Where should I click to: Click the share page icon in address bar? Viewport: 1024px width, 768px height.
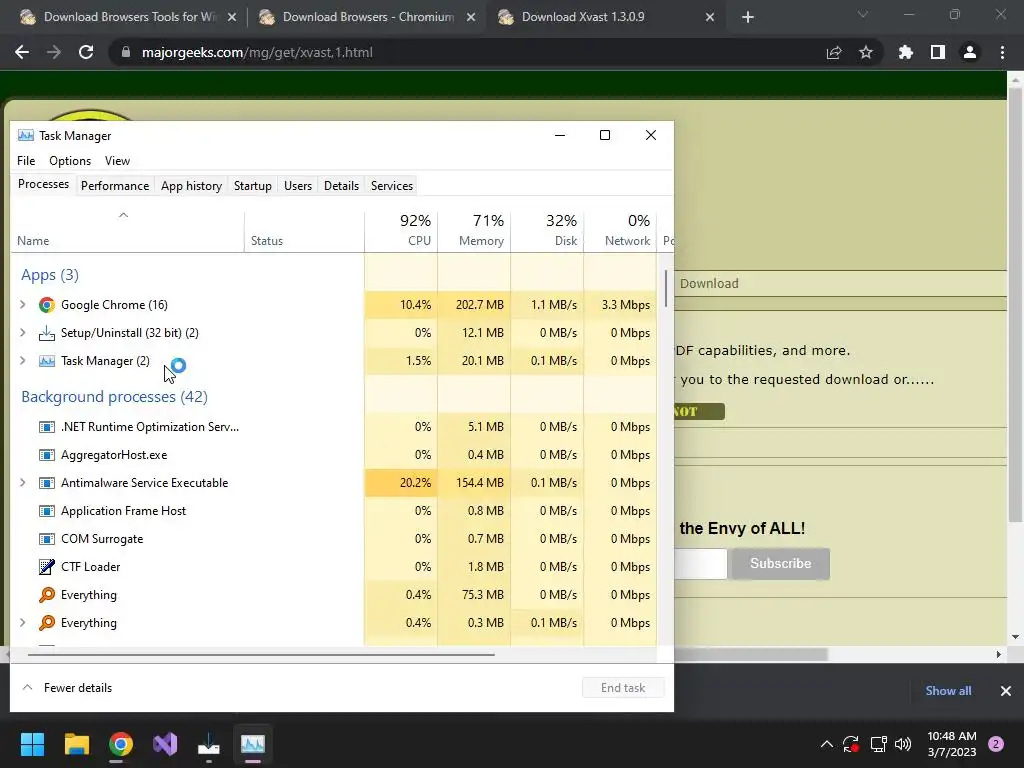click(834, 52)
